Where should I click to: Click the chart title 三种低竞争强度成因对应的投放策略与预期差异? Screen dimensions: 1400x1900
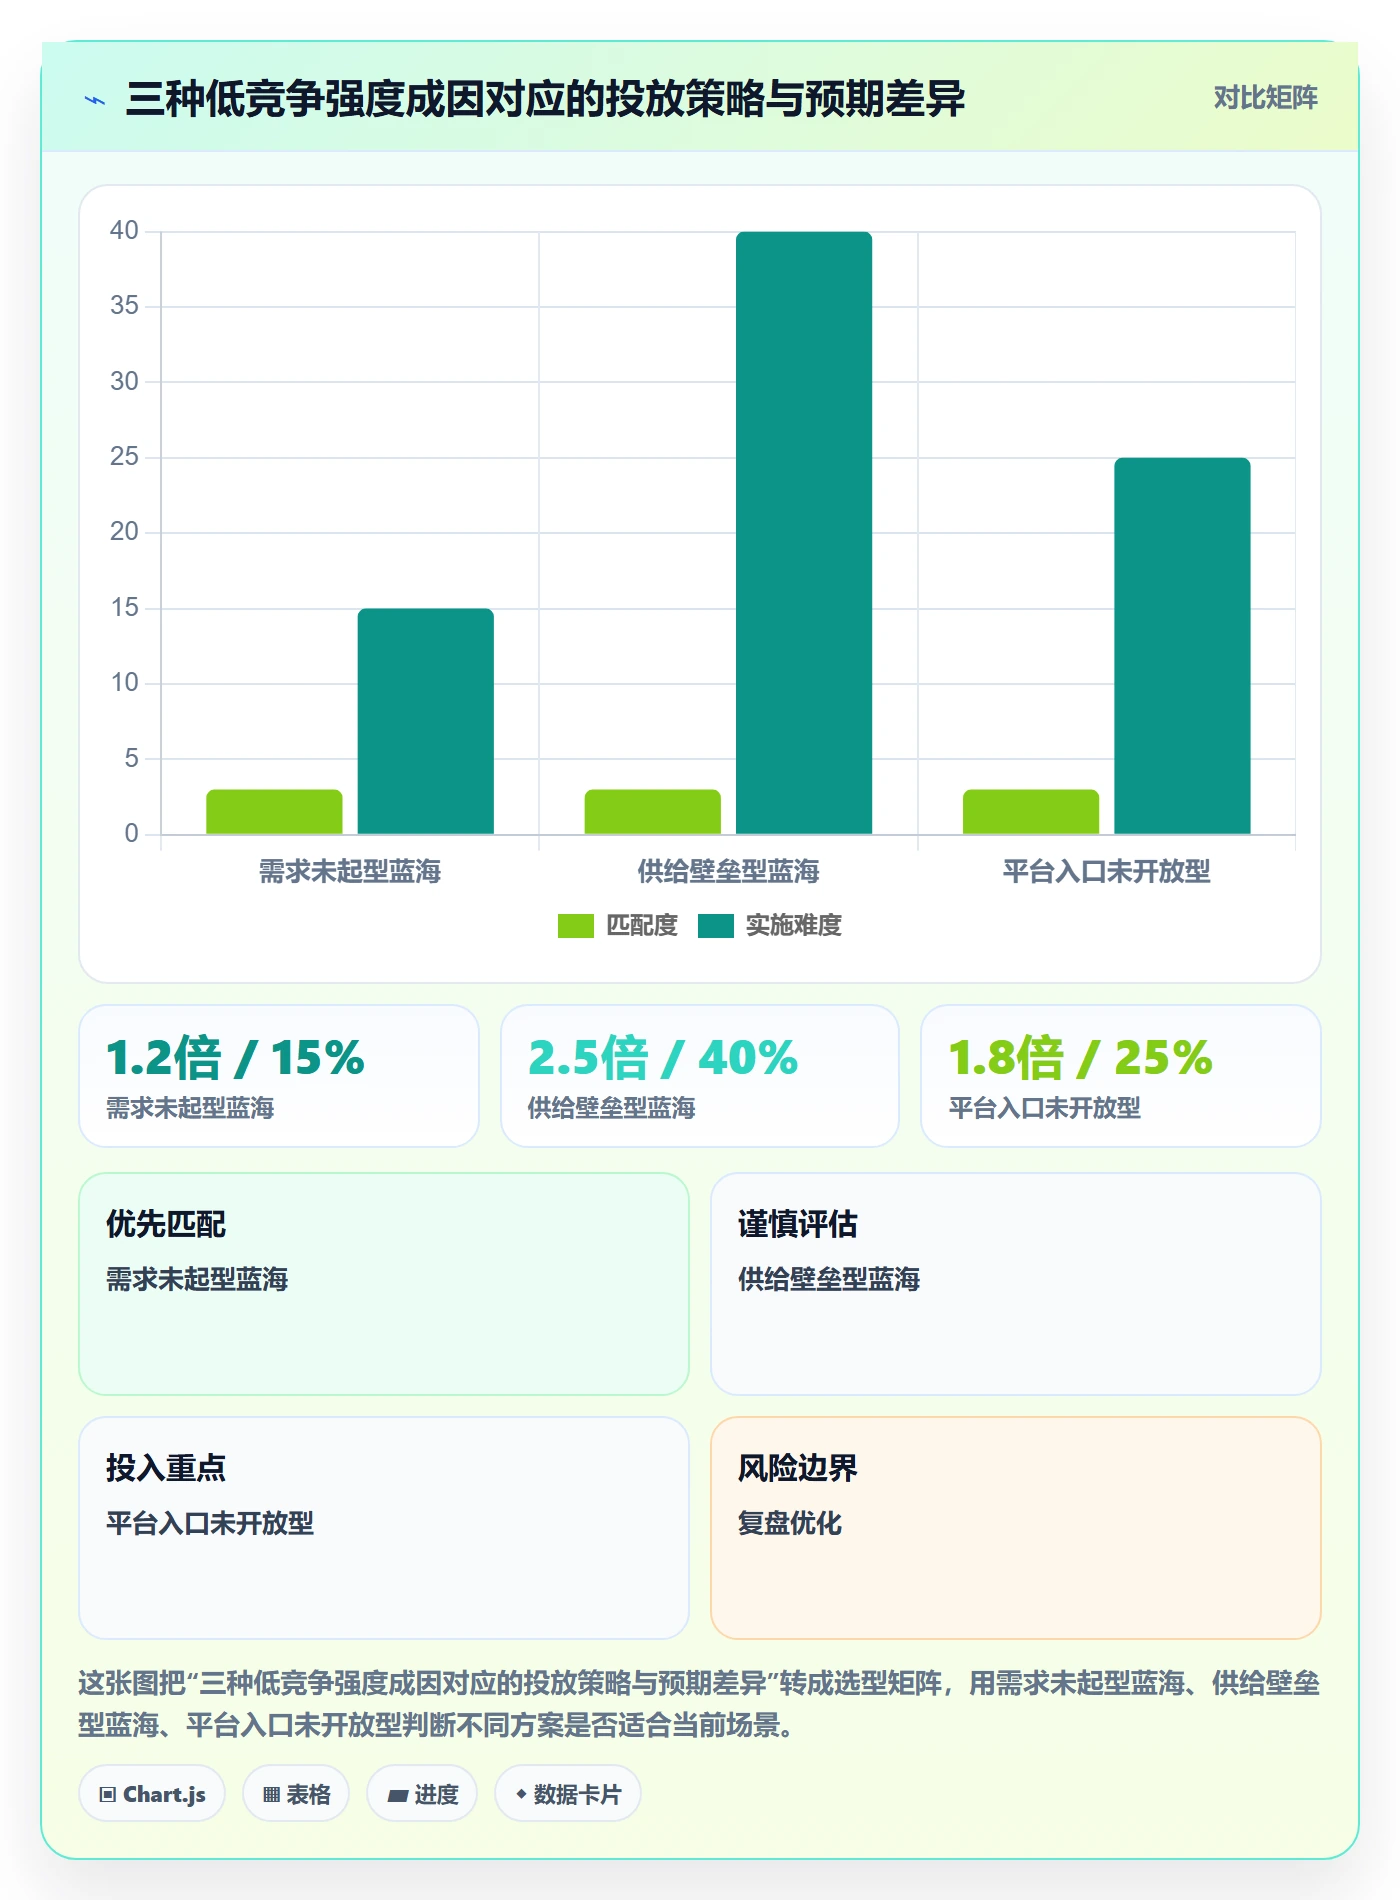click(545, 99)
